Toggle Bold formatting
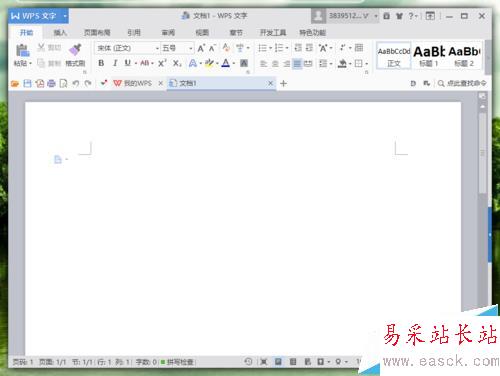The width and height of the screenshot is (500, 376). click(101, 63)
